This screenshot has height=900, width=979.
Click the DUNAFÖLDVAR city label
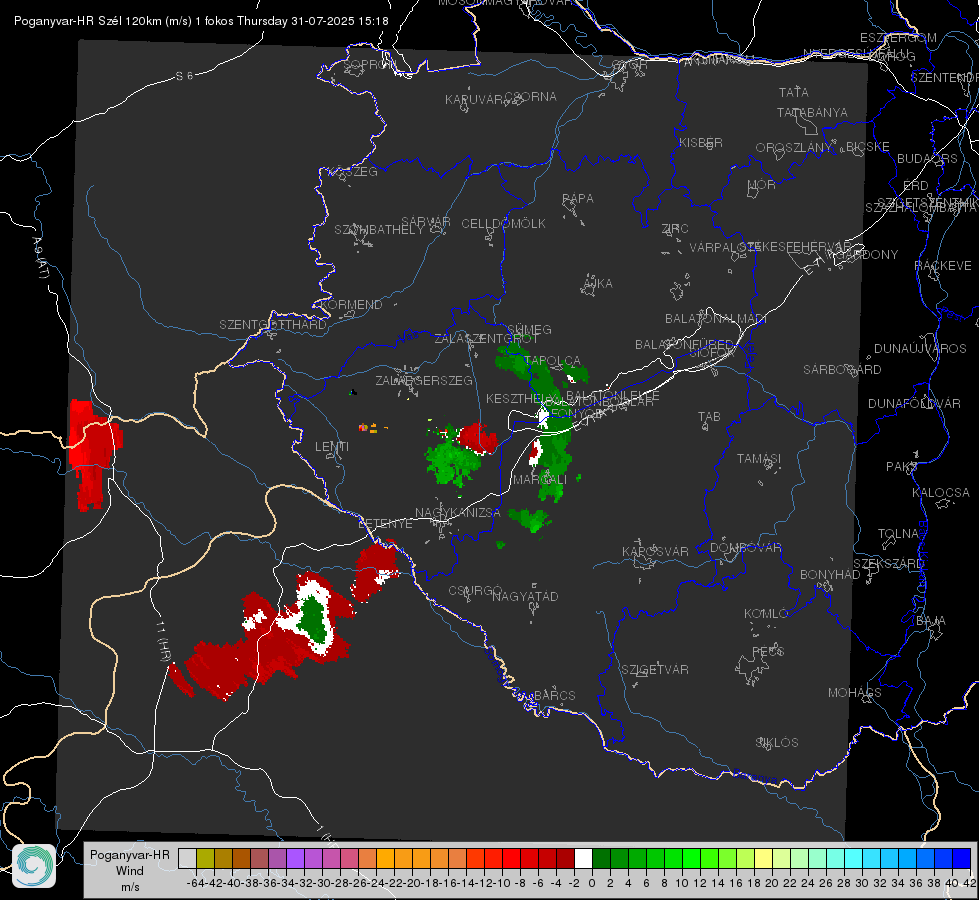tap(914, 403)
